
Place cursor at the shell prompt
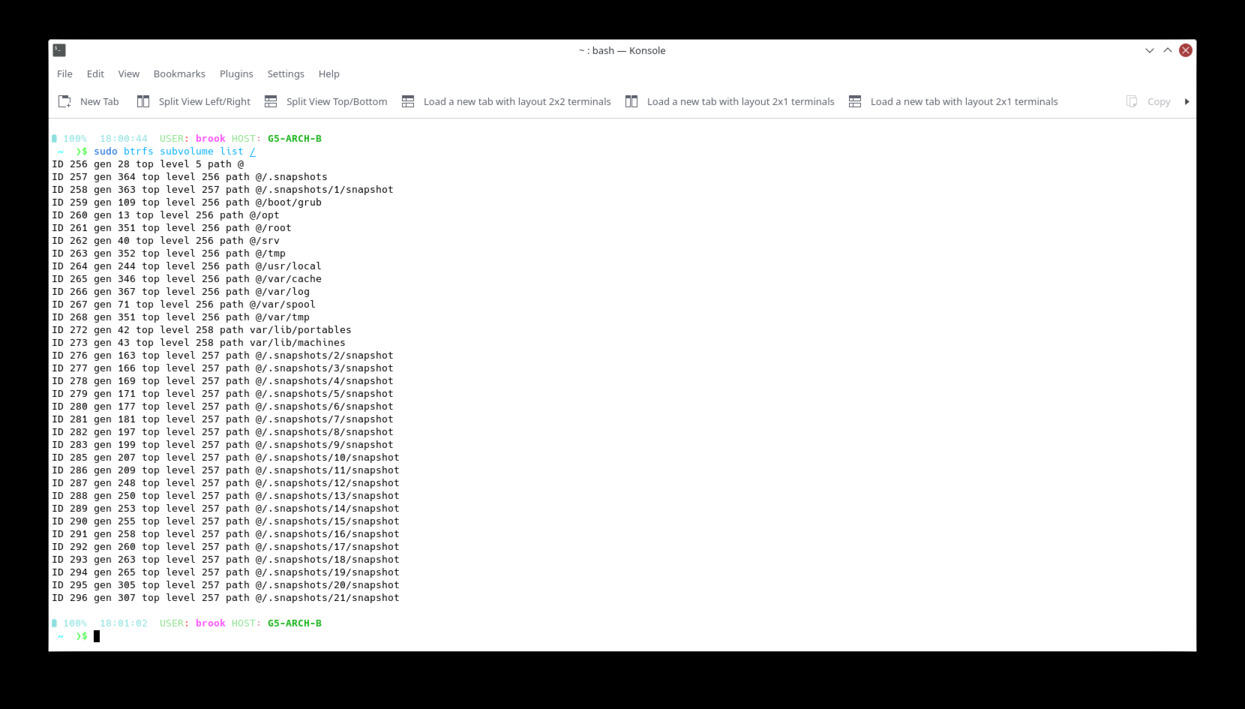click(x=97, y=635)
